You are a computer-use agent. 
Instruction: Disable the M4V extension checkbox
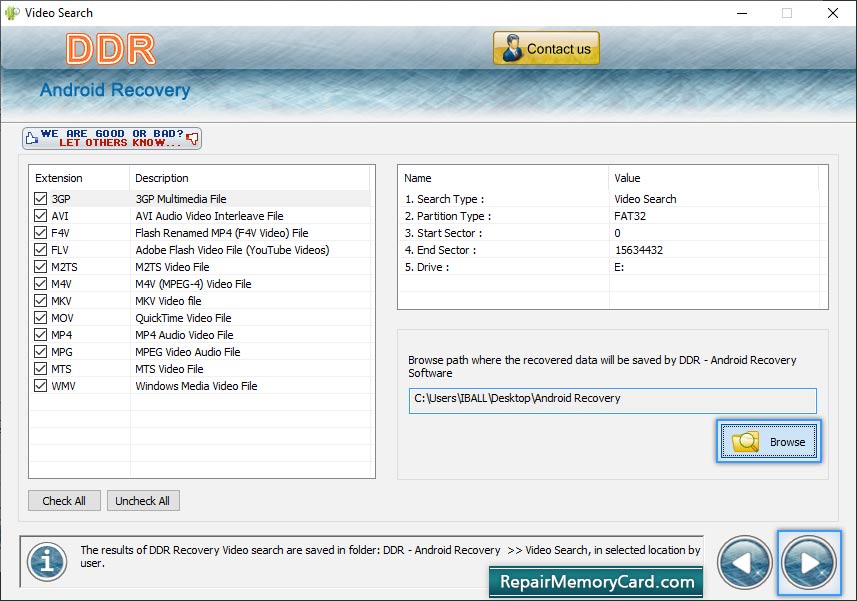pos(40,283)
